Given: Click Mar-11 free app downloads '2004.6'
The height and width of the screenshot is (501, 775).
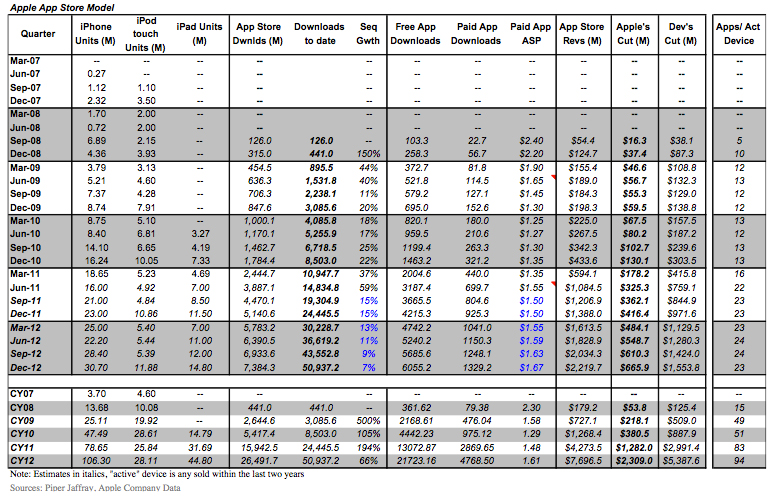Looking at the screenshot, I should (416, 274).
